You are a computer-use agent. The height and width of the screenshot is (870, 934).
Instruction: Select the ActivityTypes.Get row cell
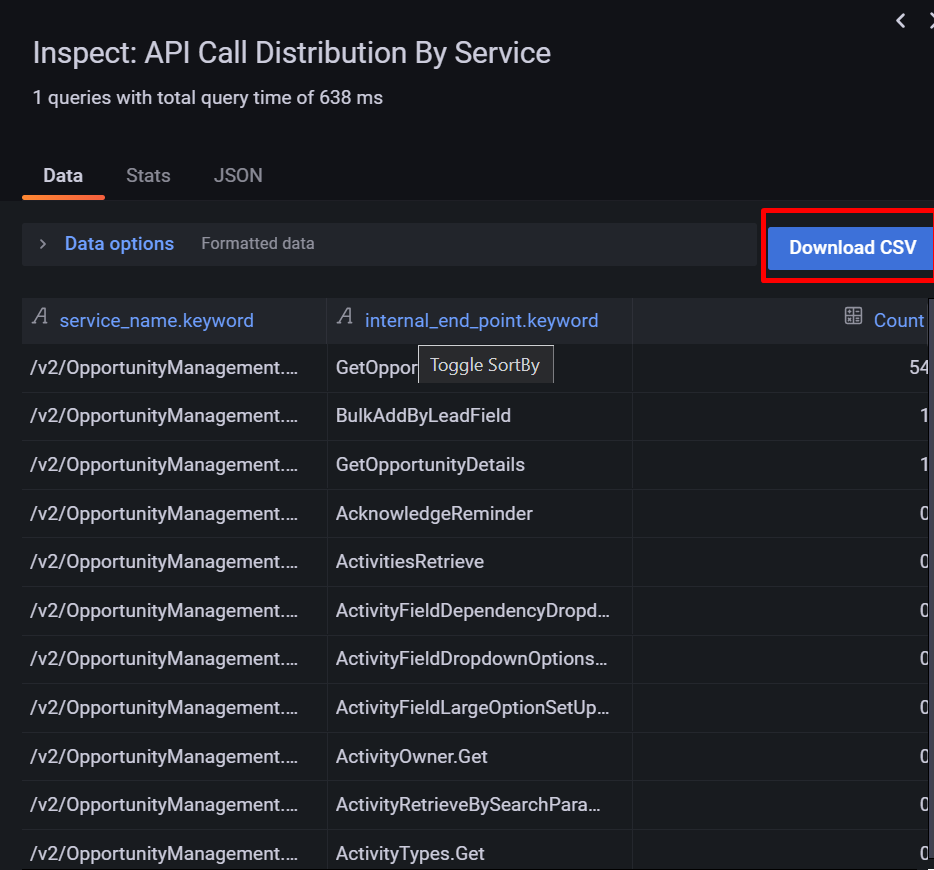coord(410,854)
